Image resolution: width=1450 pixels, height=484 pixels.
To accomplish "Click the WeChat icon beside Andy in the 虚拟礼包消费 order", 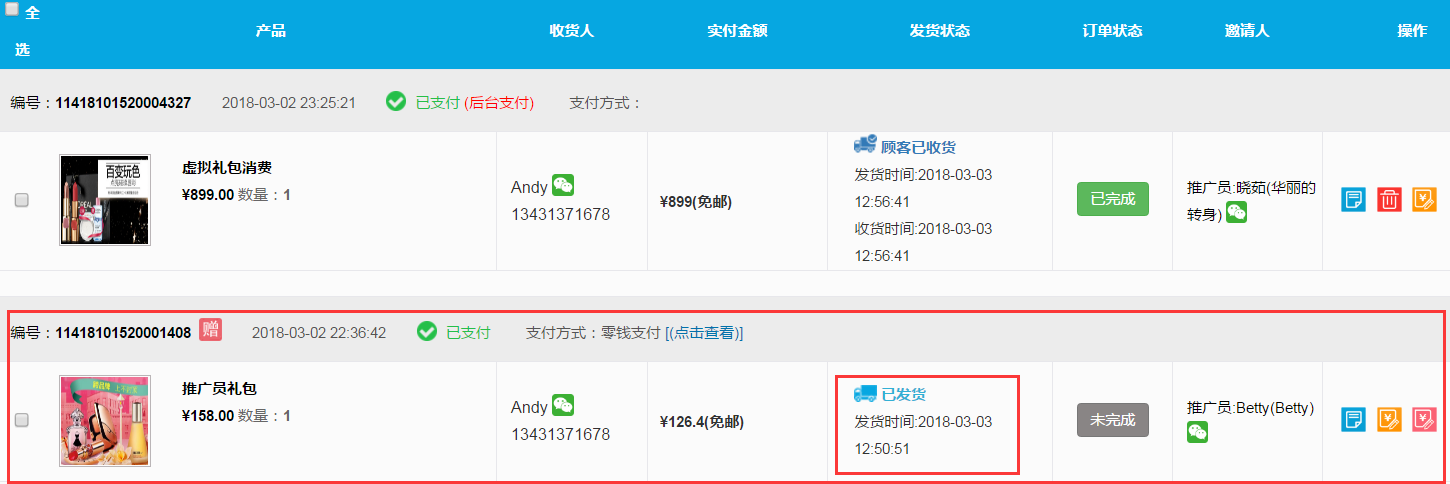I will [563, 185].
